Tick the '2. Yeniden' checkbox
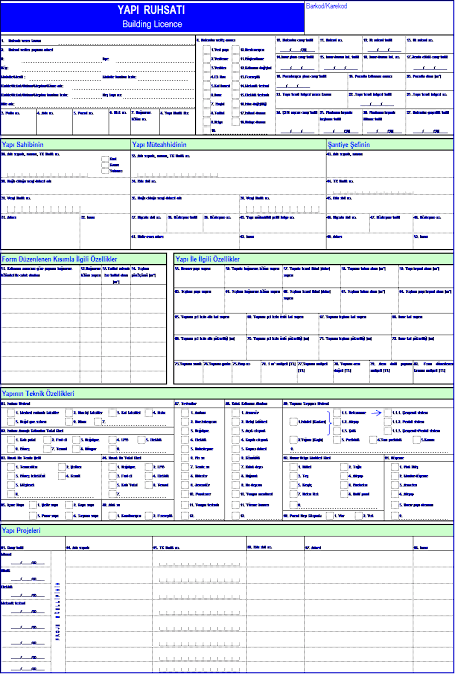Image resolution: width=455 pixels, height=674 pixels. [x=207, y=58]
